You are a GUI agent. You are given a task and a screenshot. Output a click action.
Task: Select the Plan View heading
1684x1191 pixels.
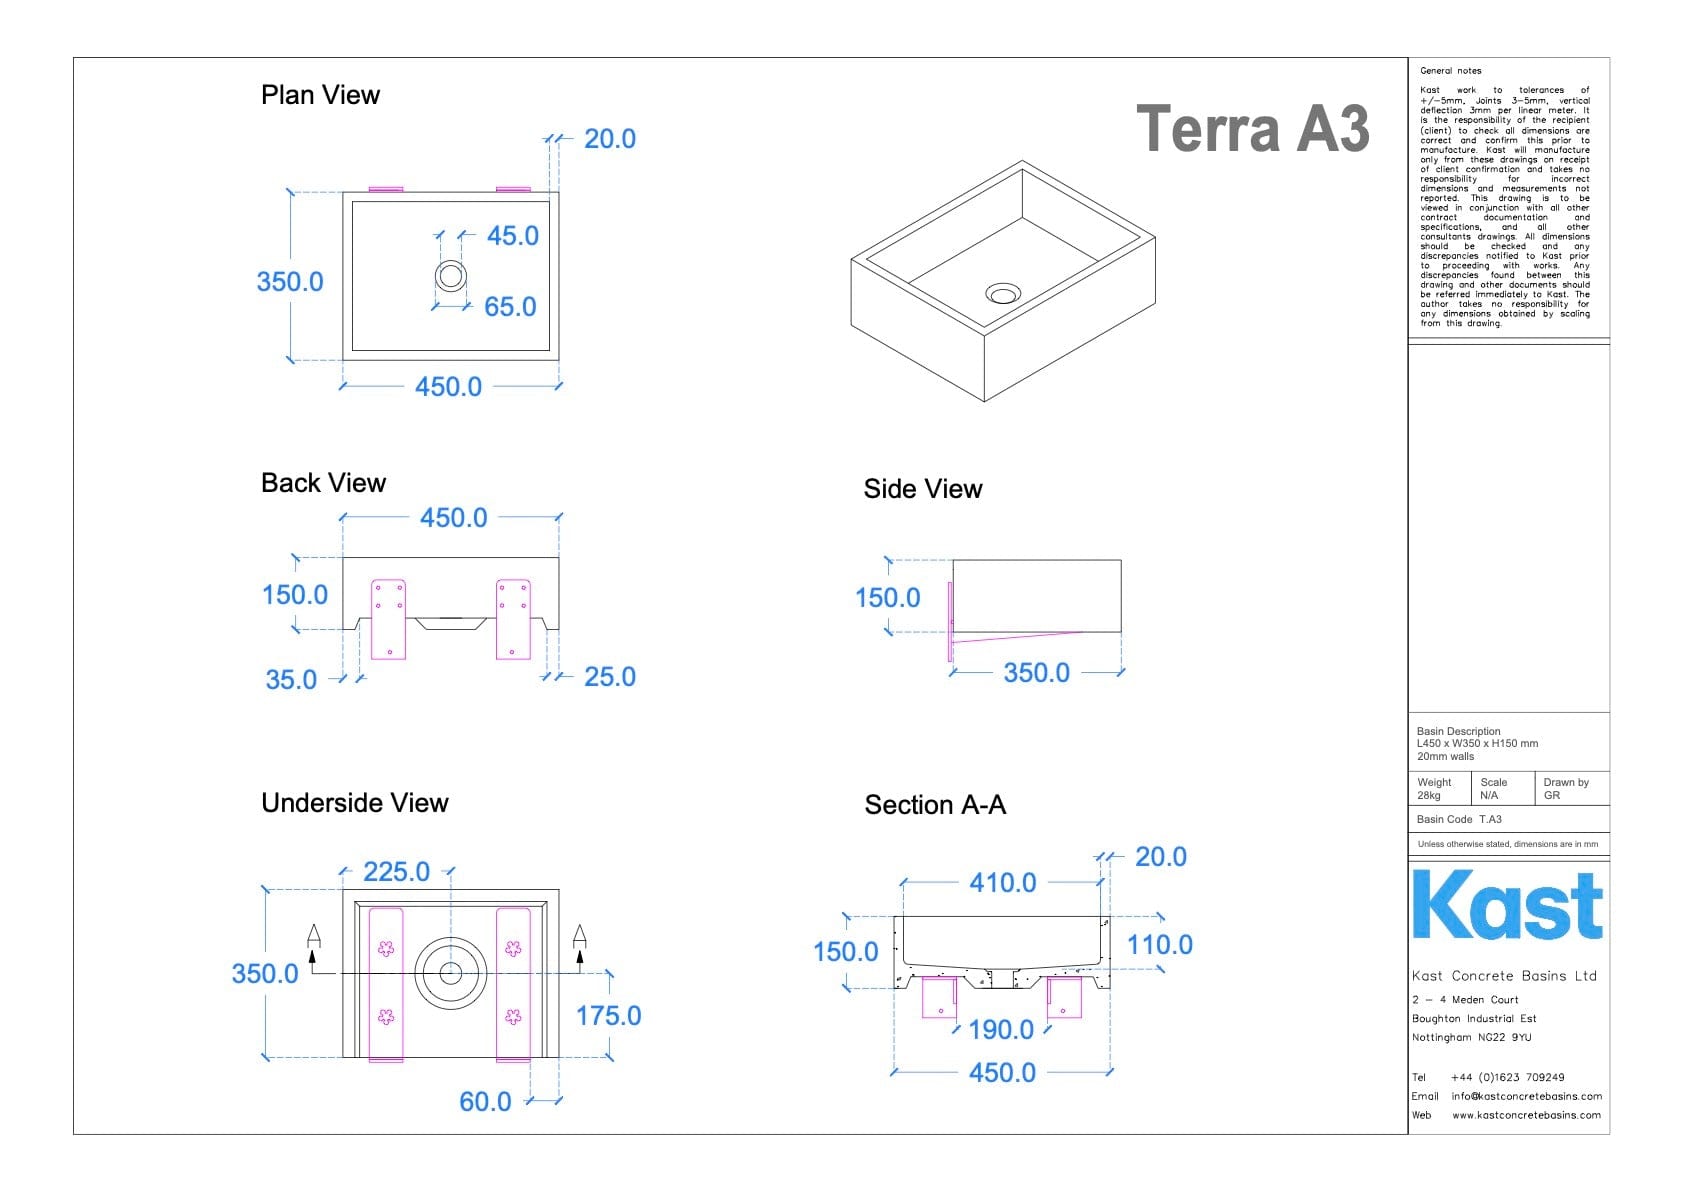[x=320, y=95]
